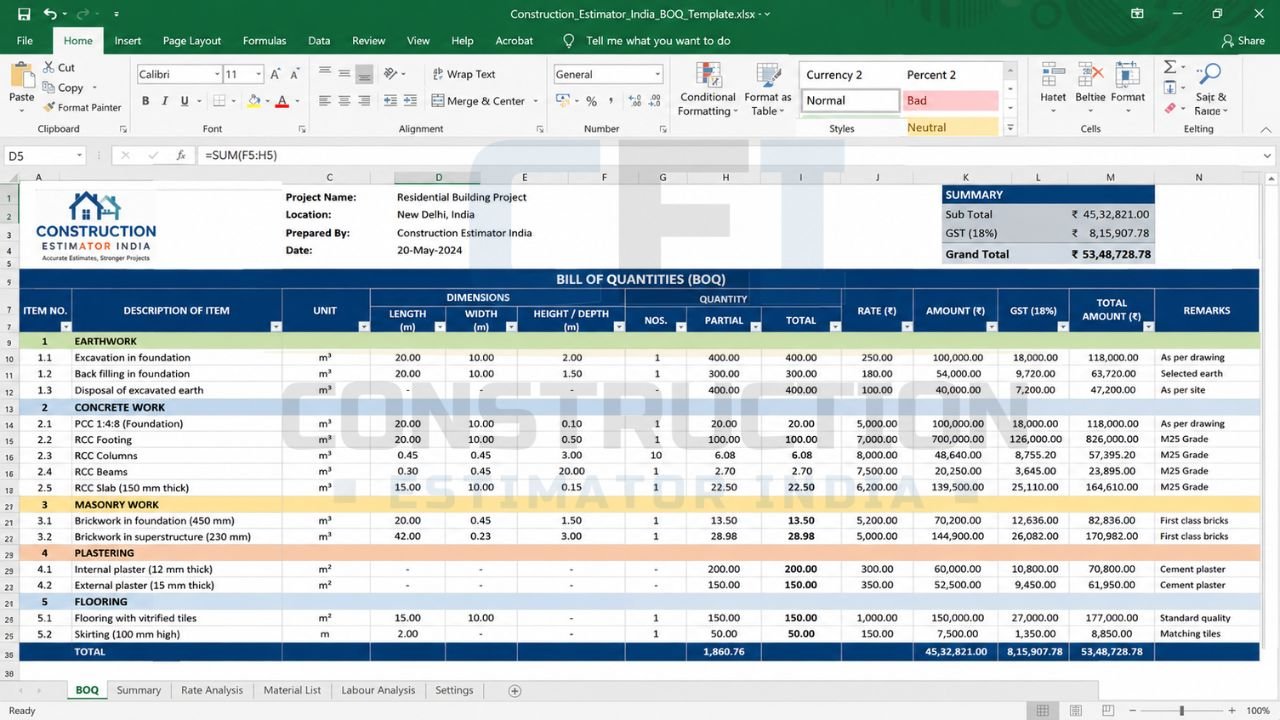Open the Insert ribbon tab

click(x=128, y=41)
